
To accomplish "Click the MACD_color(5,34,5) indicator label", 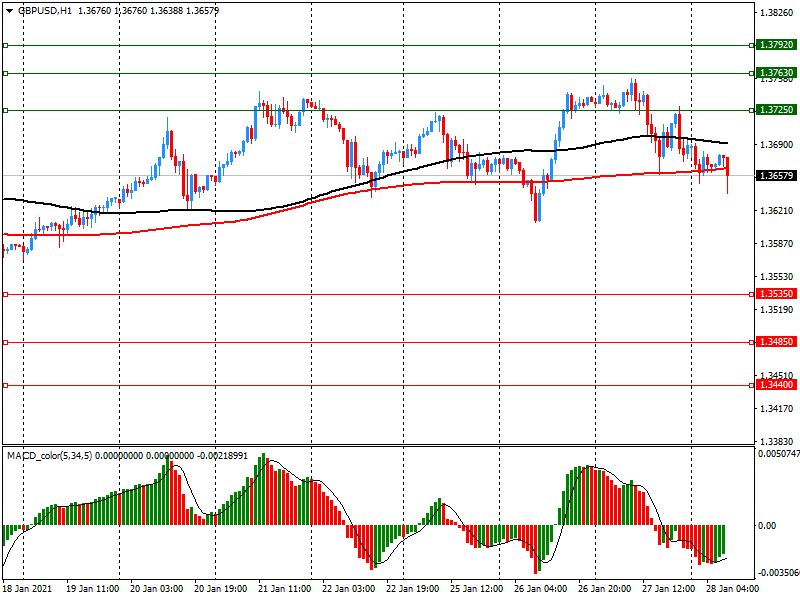I will pyautogui.click(x=50, y=455).
